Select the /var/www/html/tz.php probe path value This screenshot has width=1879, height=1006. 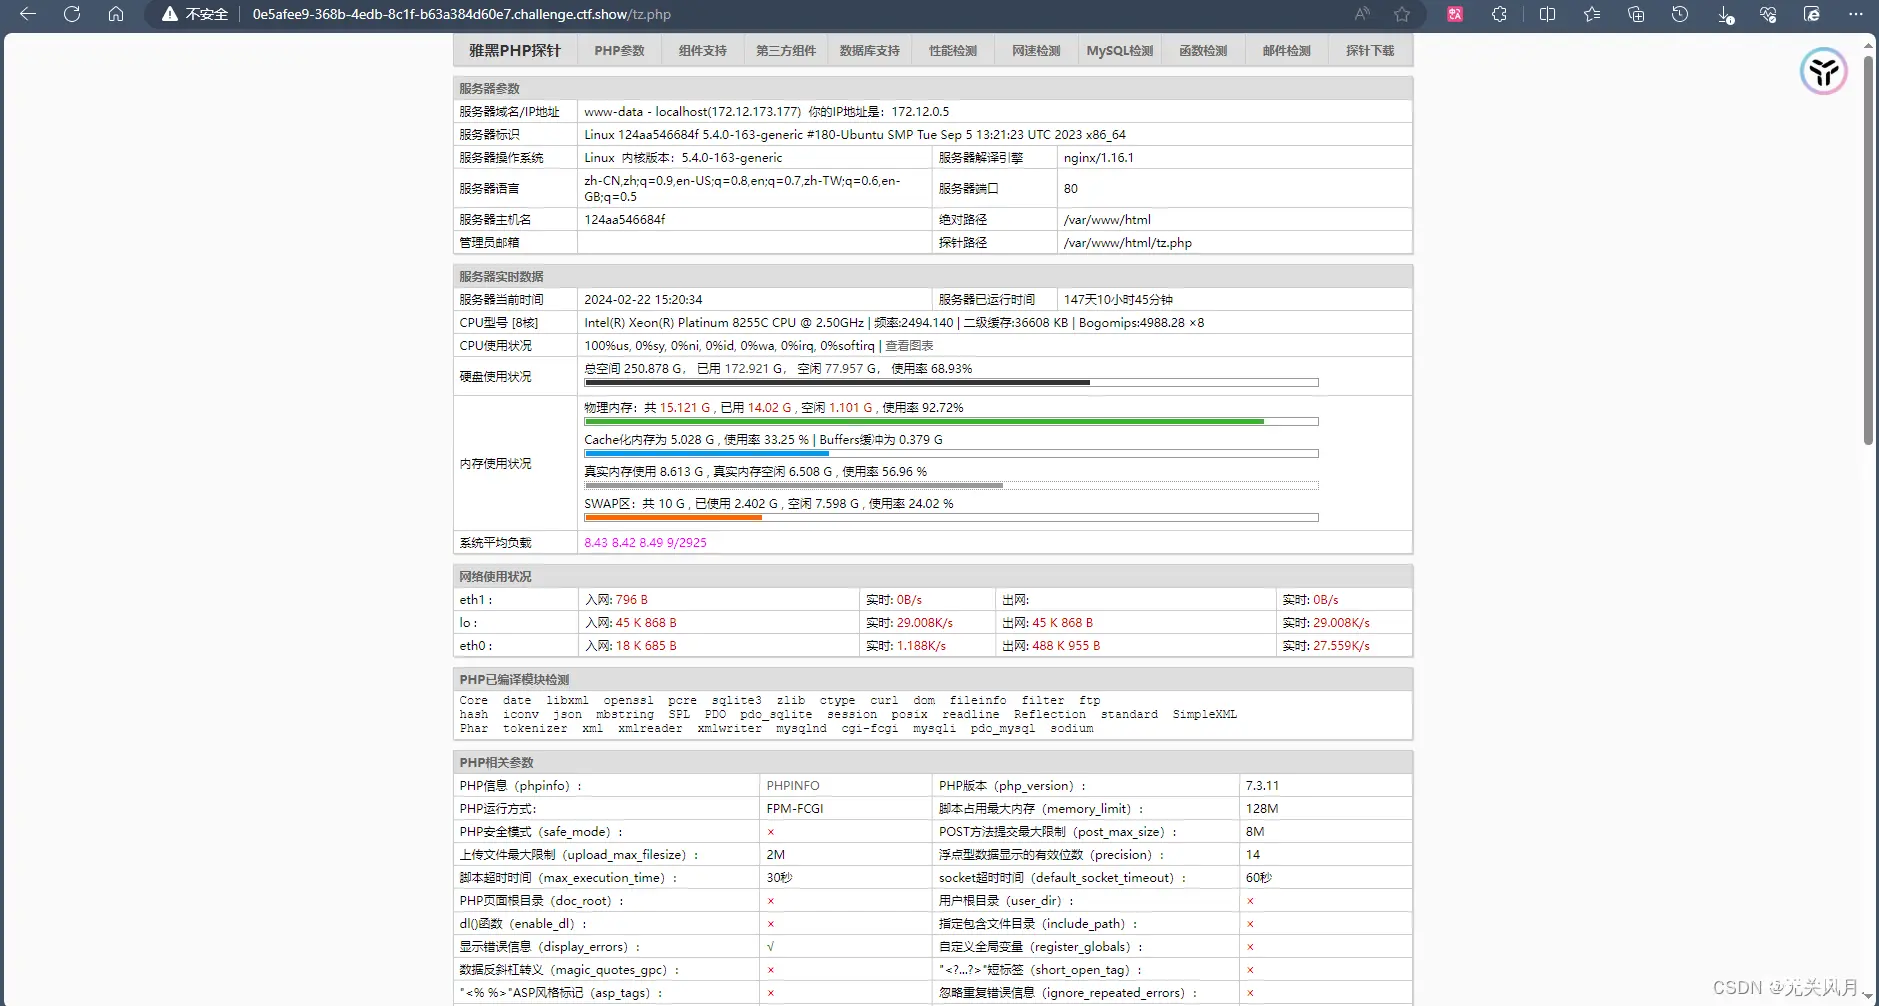1128,243
